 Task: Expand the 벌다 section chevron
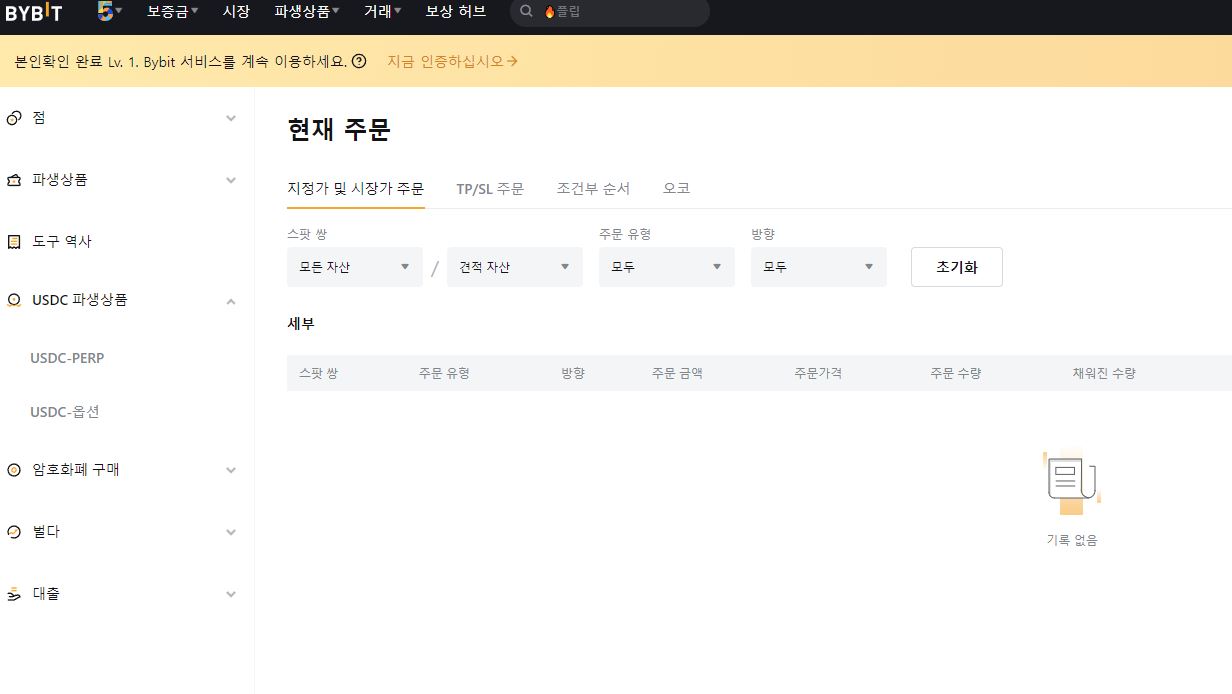(231, 532)
